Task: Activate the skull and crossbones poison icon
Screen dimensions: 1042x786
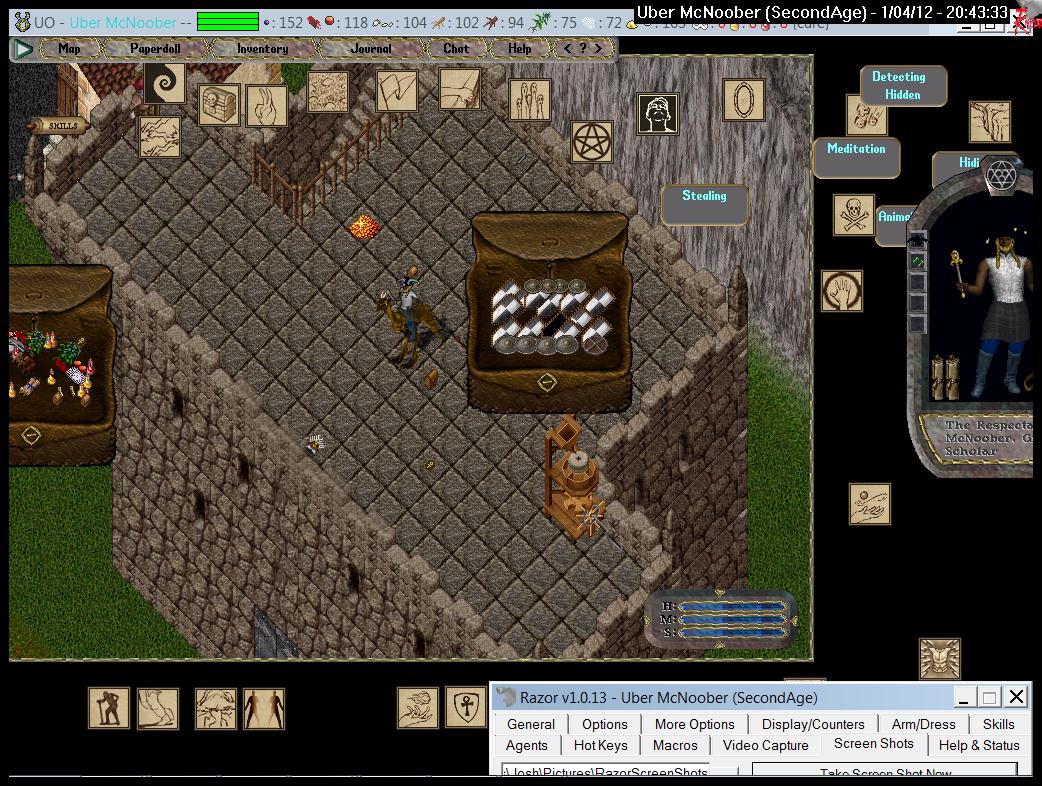Action: [x=853, y=215]
